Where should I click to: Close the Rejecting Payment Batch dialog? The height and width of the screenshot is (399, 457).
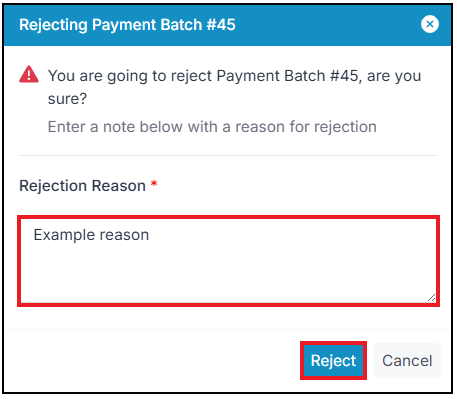coord(430,24)
